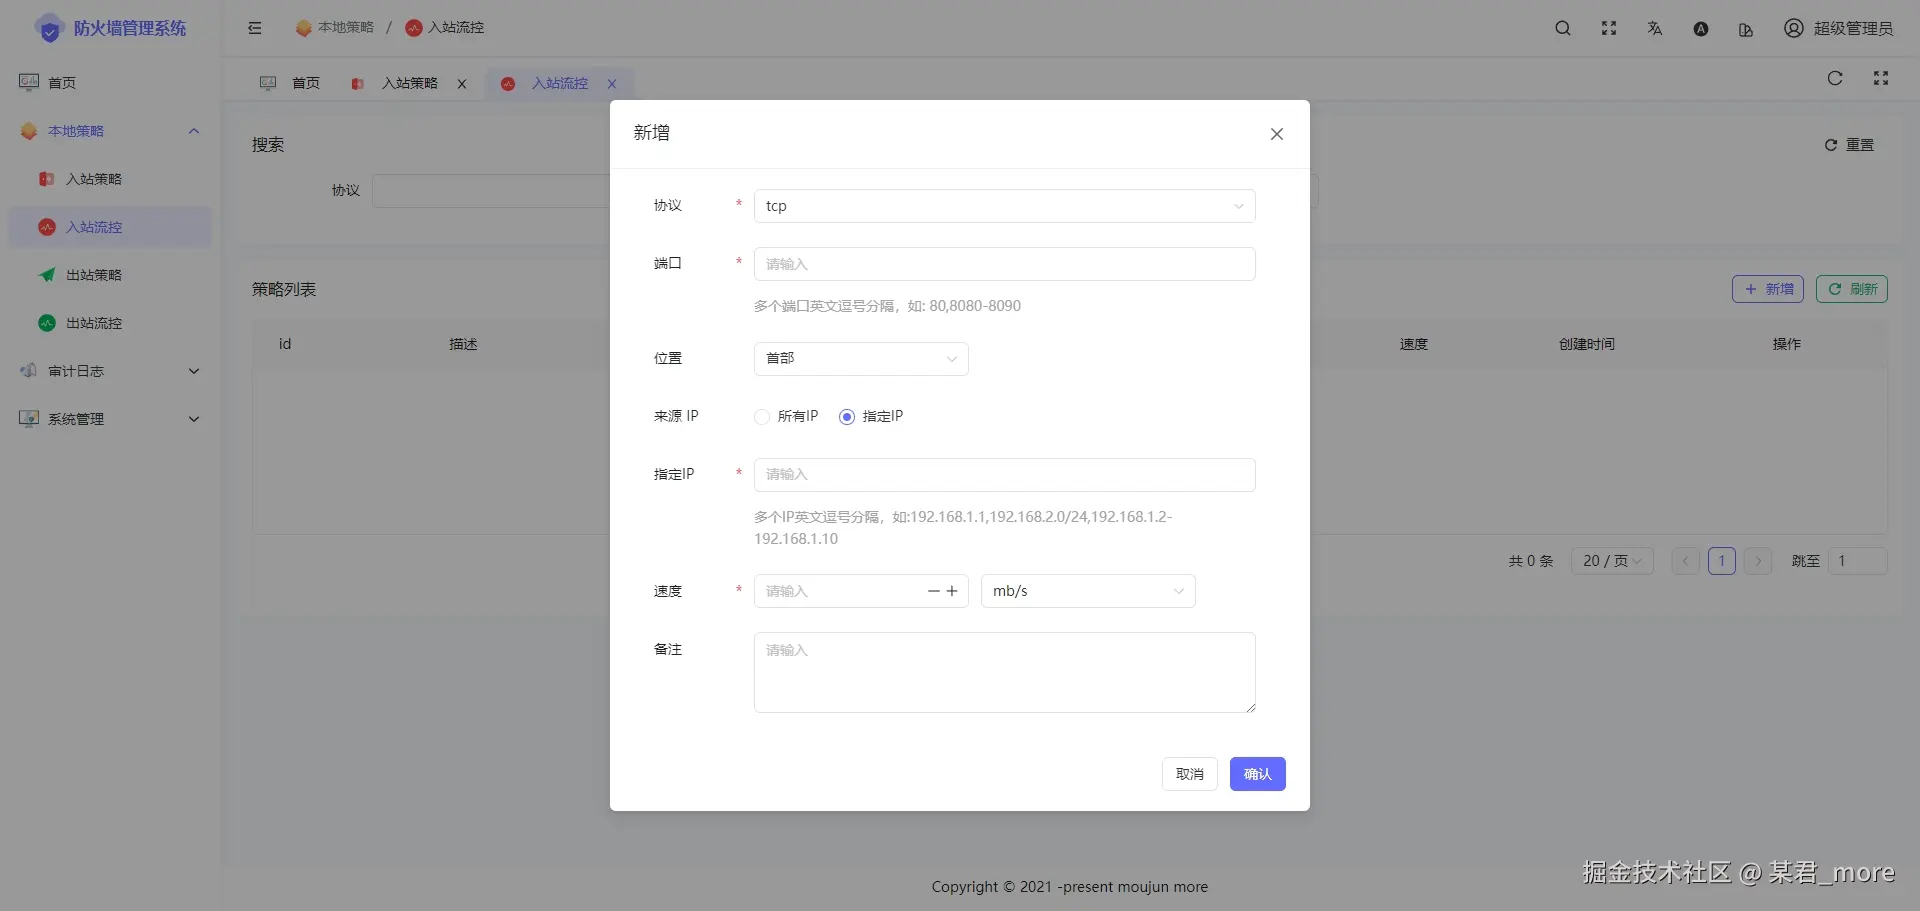Click the 创建时间 column header

pyautogui.click(x=1587, y=344)
